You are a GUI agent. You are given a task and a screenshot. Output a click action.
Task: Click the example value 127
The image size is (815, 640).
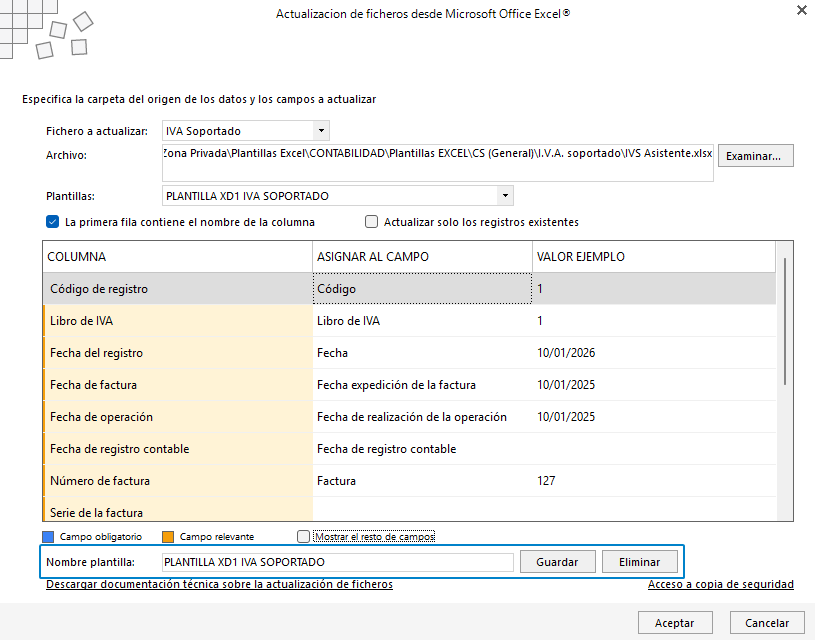(x=546, y=481)
